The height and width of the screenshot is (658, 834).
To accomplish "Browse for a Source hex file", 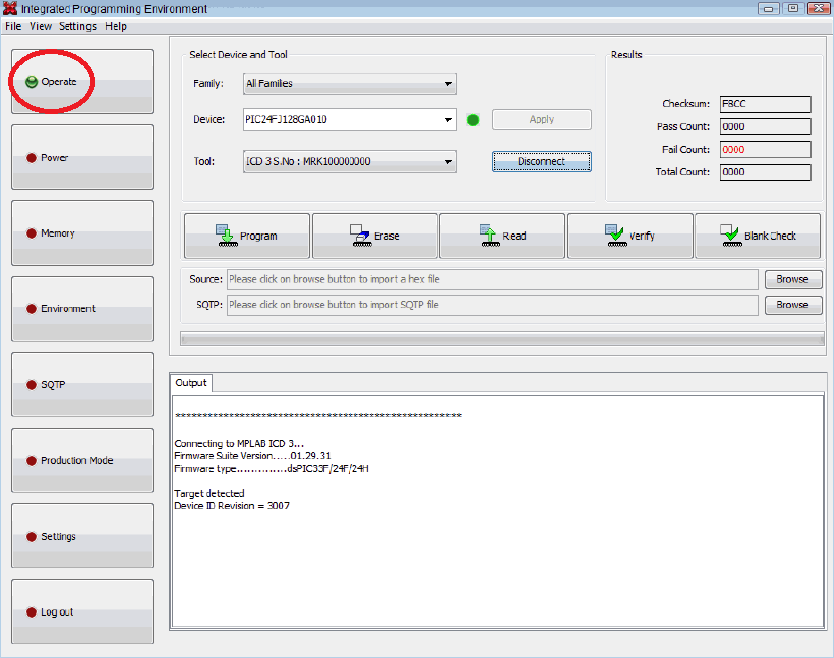I will click(x=792, y=280).
